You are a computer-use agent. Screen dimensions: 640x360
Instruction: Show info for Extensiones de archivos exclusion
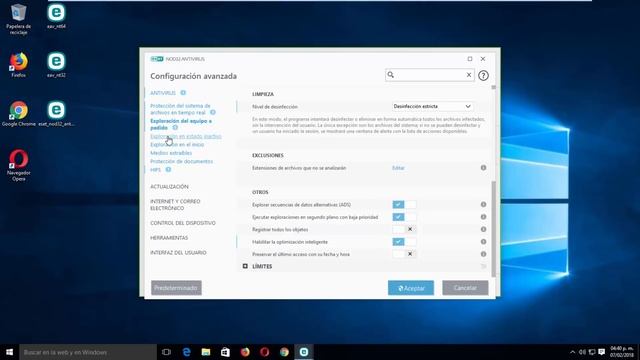tap(483, 168)
